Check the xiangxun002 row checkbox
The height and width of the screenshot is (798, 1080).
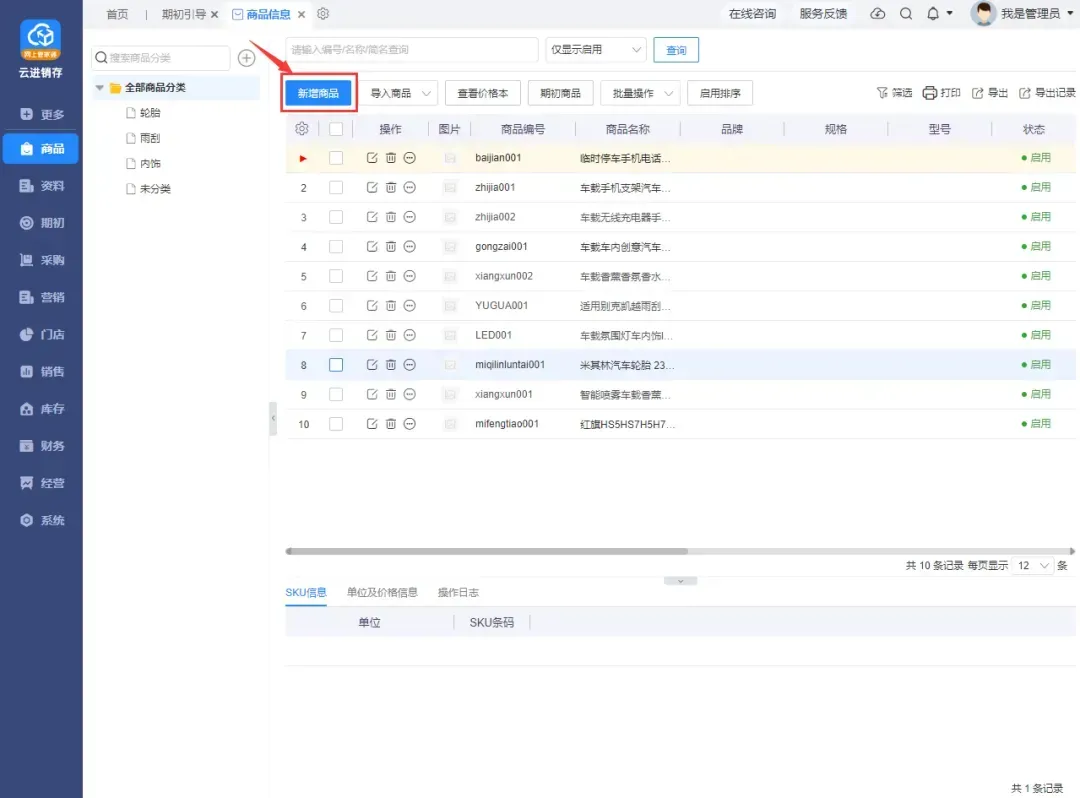click(x=336, y=276)
